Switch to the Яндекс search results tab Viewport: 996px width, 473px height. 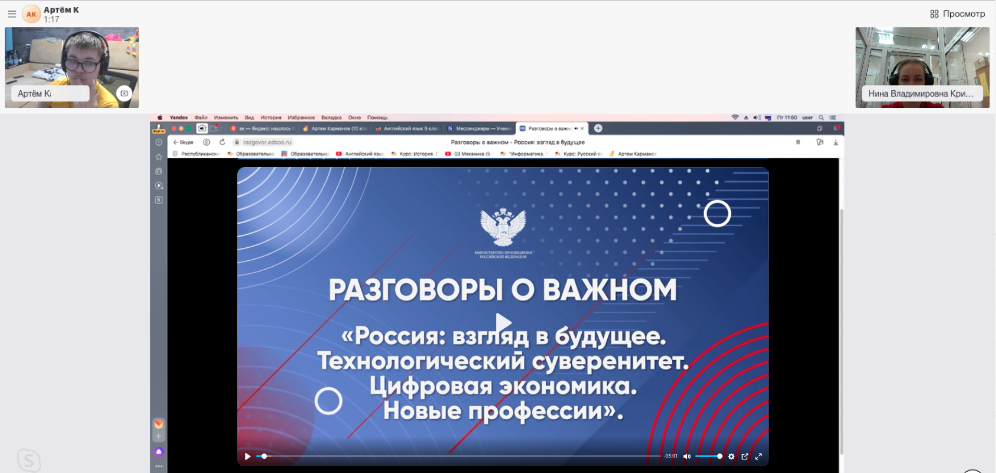pos(262,128)
